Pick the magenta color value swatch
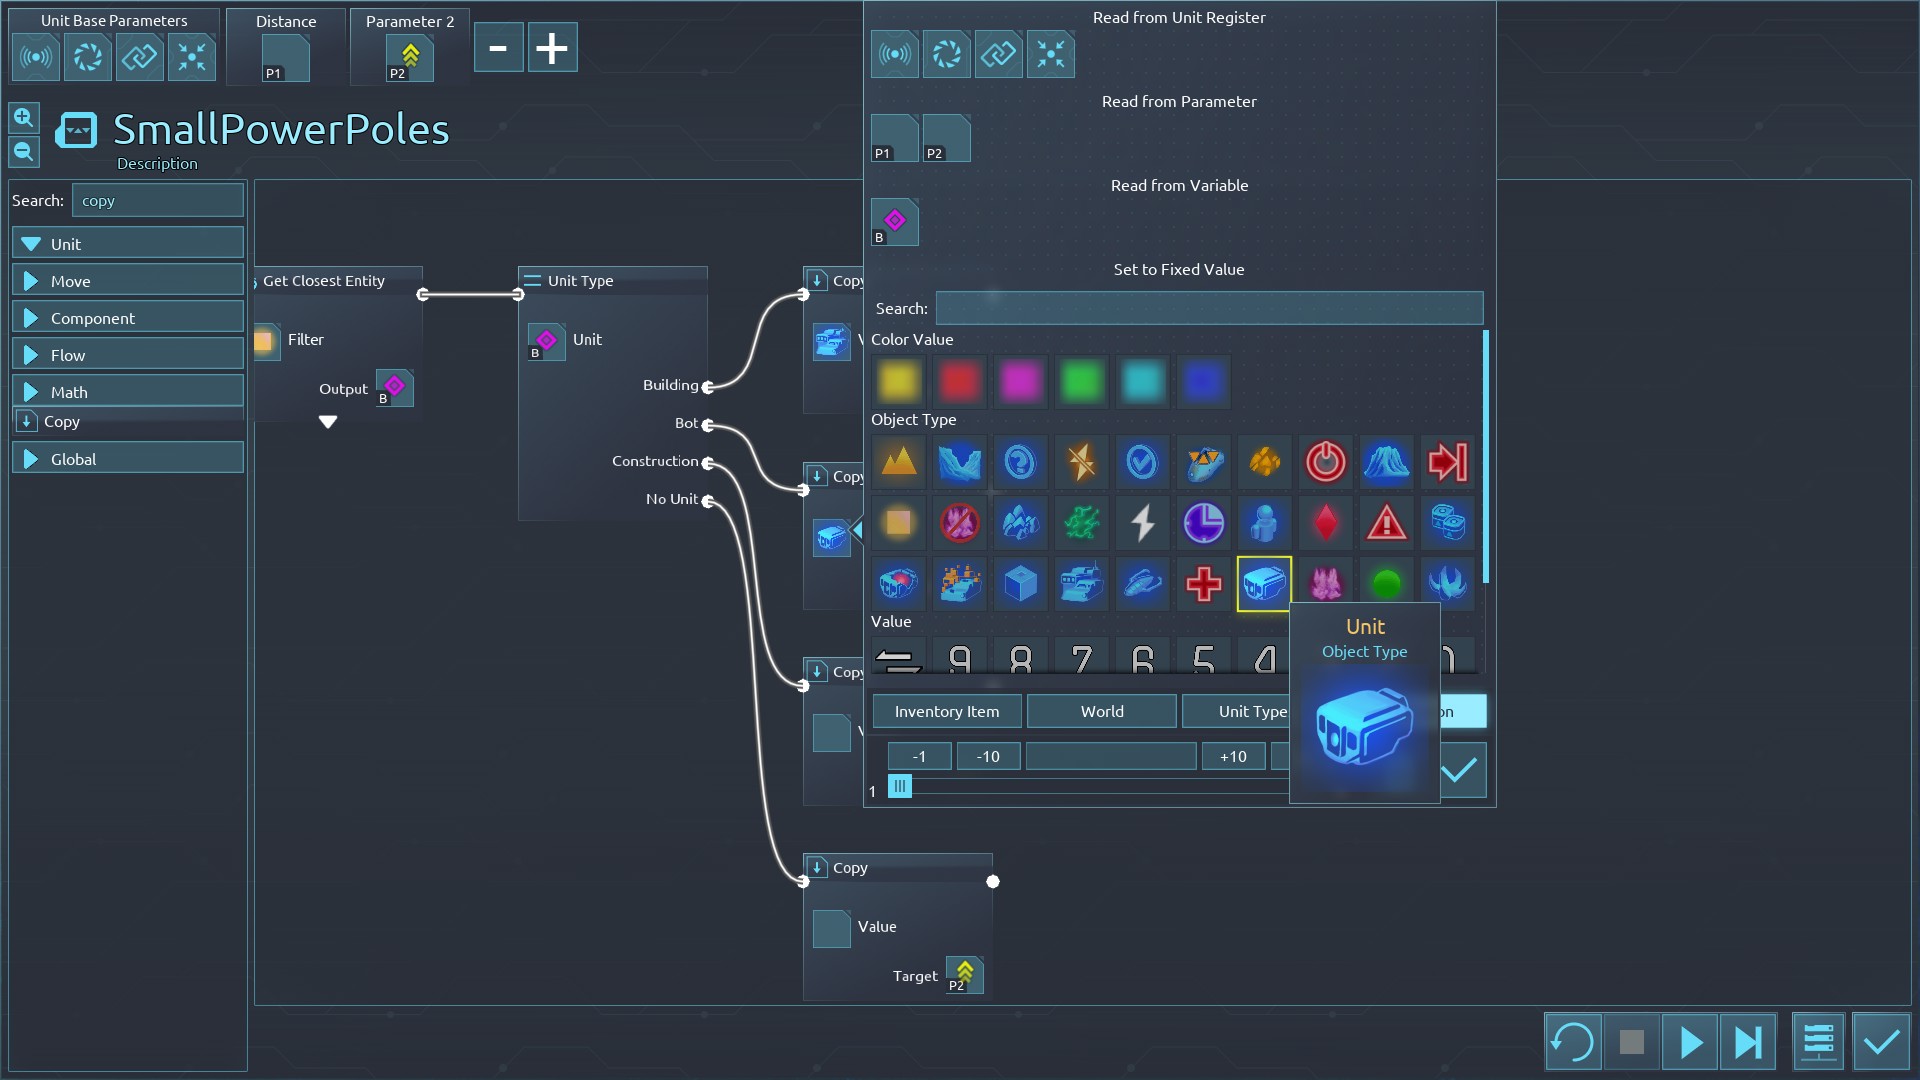 (1020, 381)
